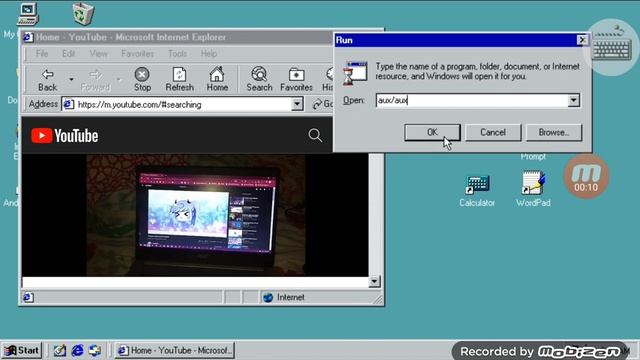Viewport: 640px width, 360px height.
Task: Click OK in the Run dialog
Action: click(x=432, y=132)
